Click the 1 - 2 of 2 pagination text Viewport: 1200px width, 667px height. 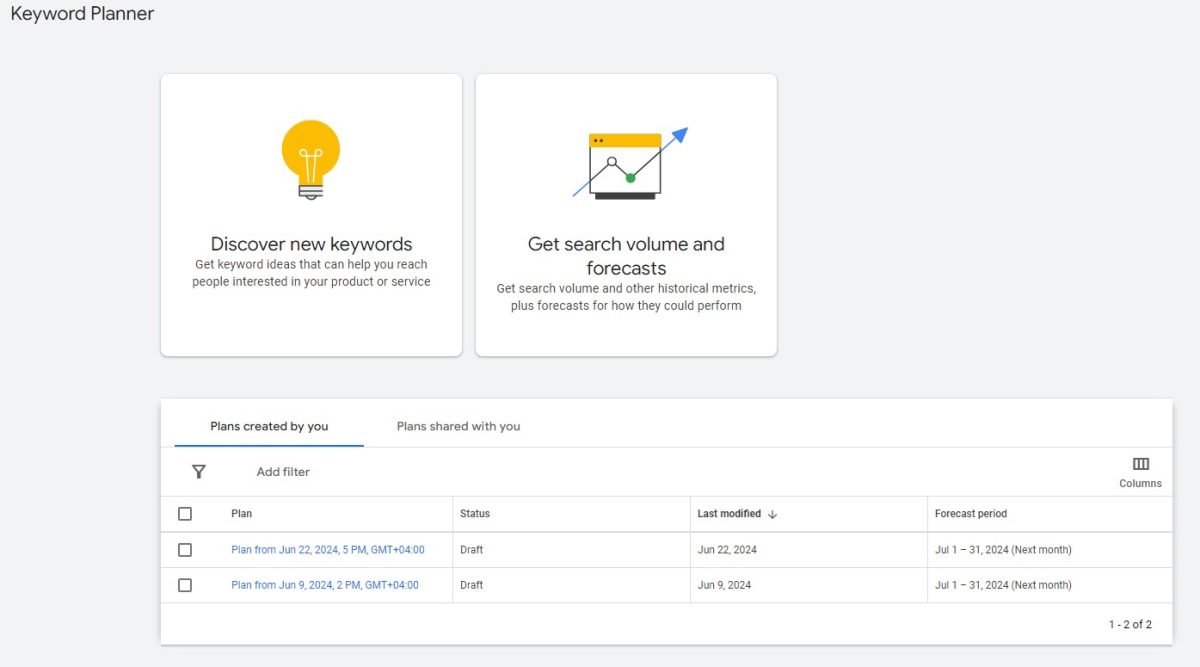(1130, 624)
